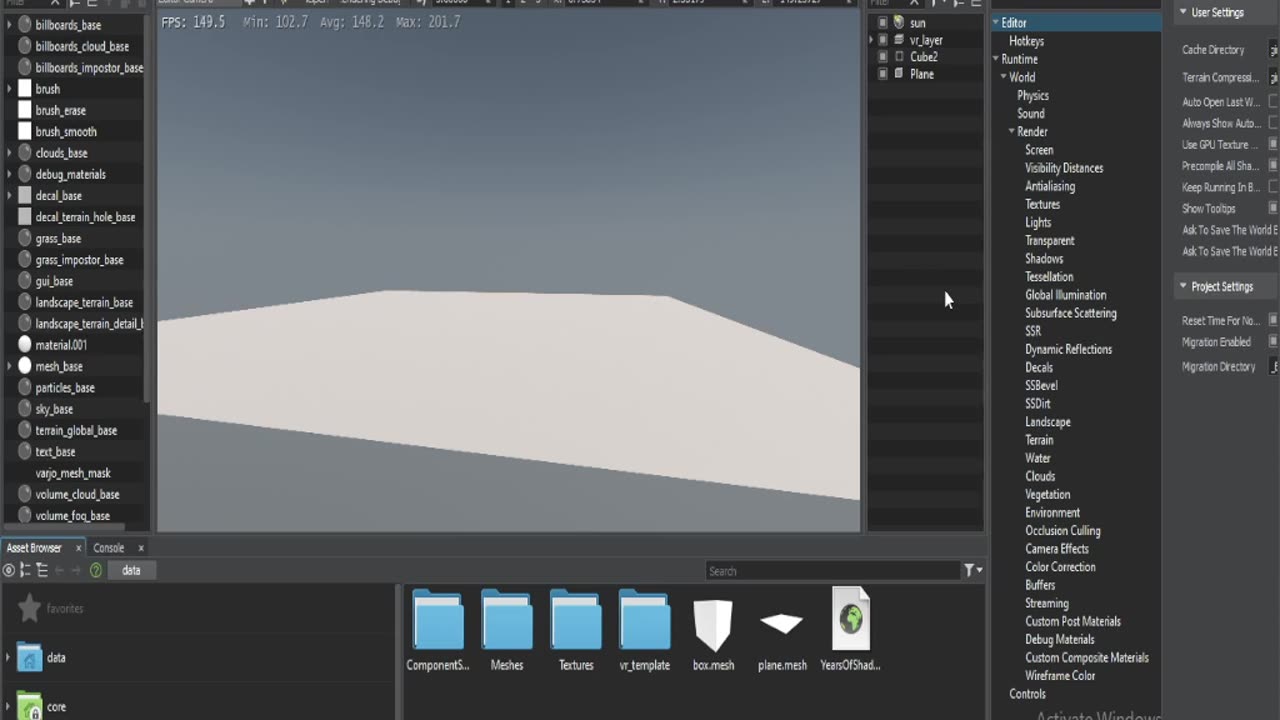Select the YearsOfShad... world file
The image size is (1280, 720).
tap(851, 620)
